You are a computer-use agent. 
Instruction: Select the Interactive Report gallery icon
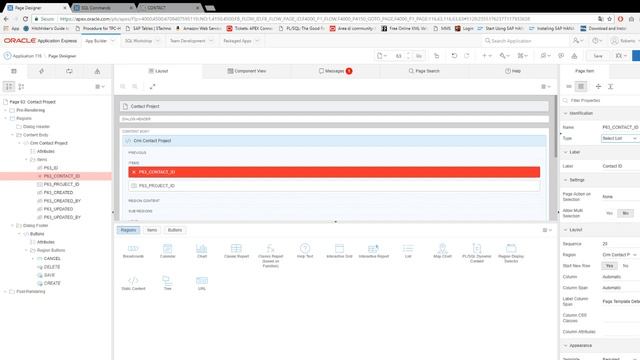click(373, 251)
